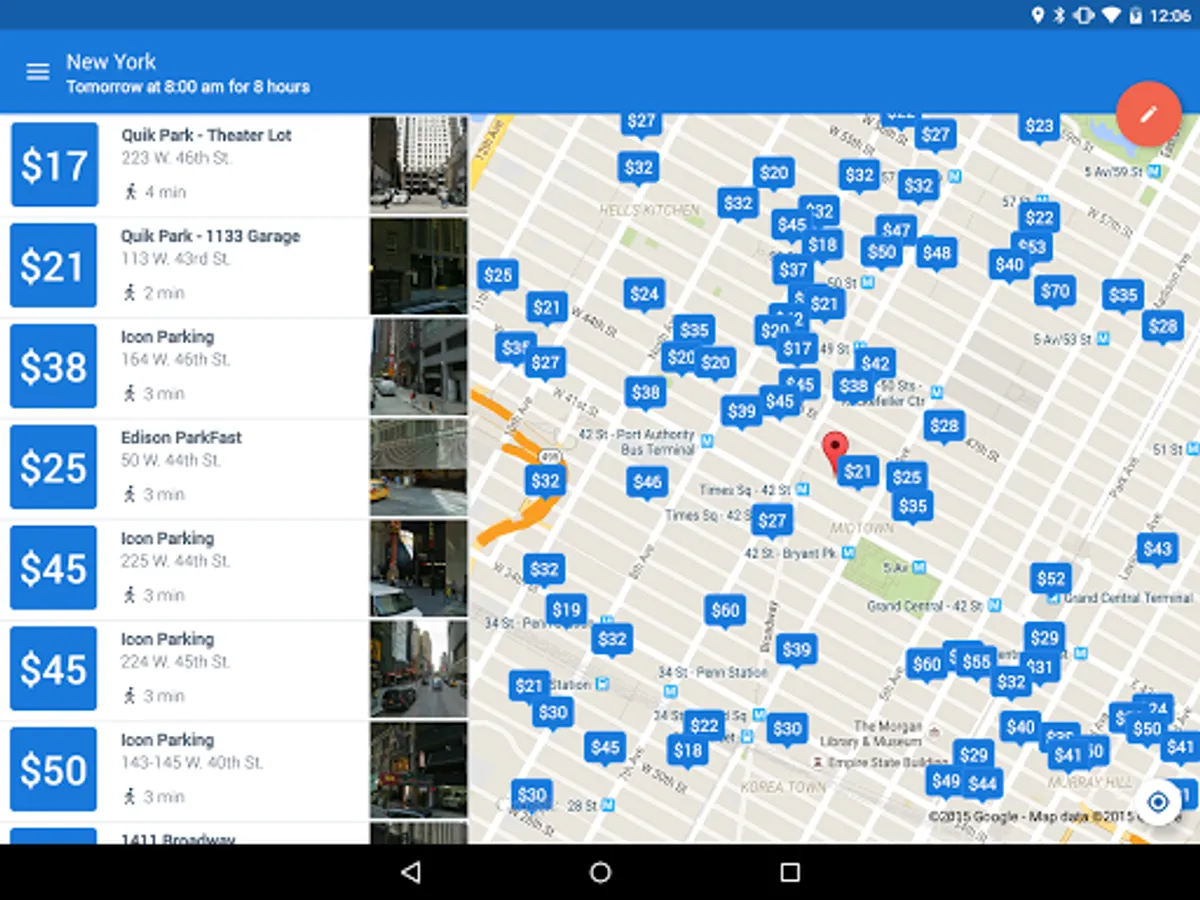Select the $19 price marker on map
This screenshot has height=900, width=1200.
click(x=566, y=611)
